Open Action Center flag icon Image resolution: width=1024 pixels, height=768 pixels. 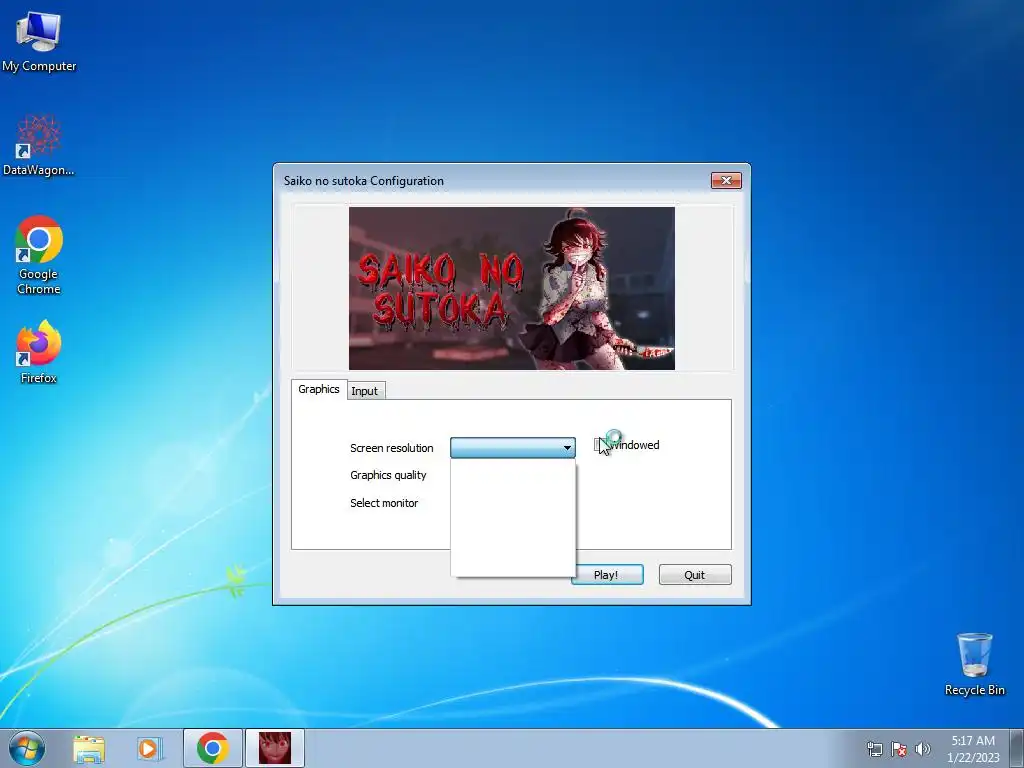click(899, 749)
